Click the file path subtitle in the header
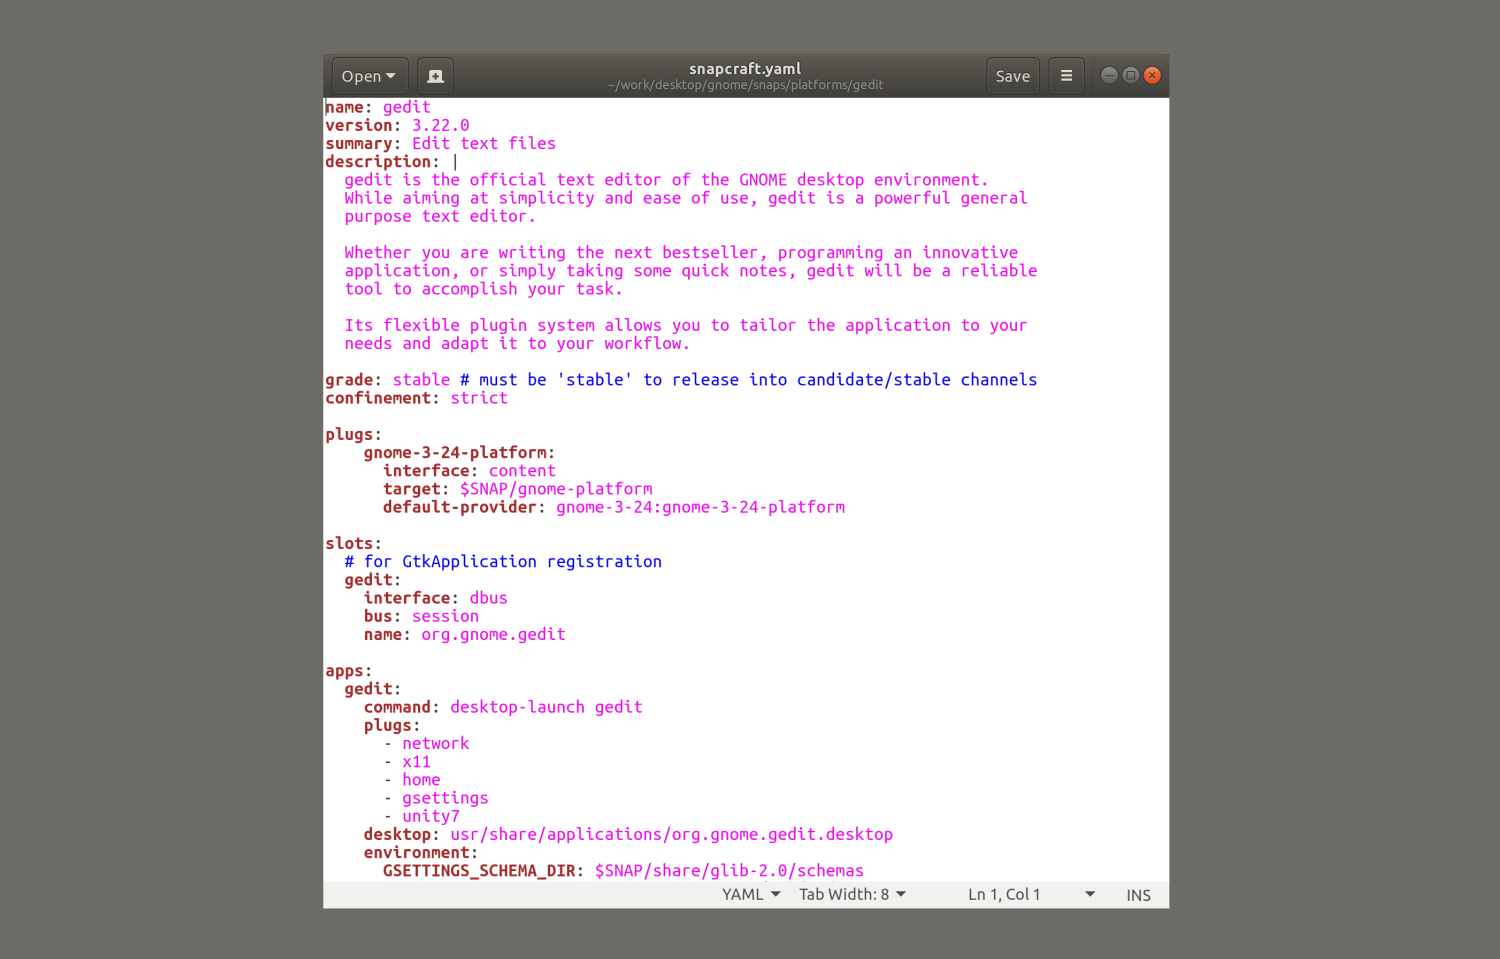Image resolution: width=1500 pixels, height=959 pixels. pos(745,85)
